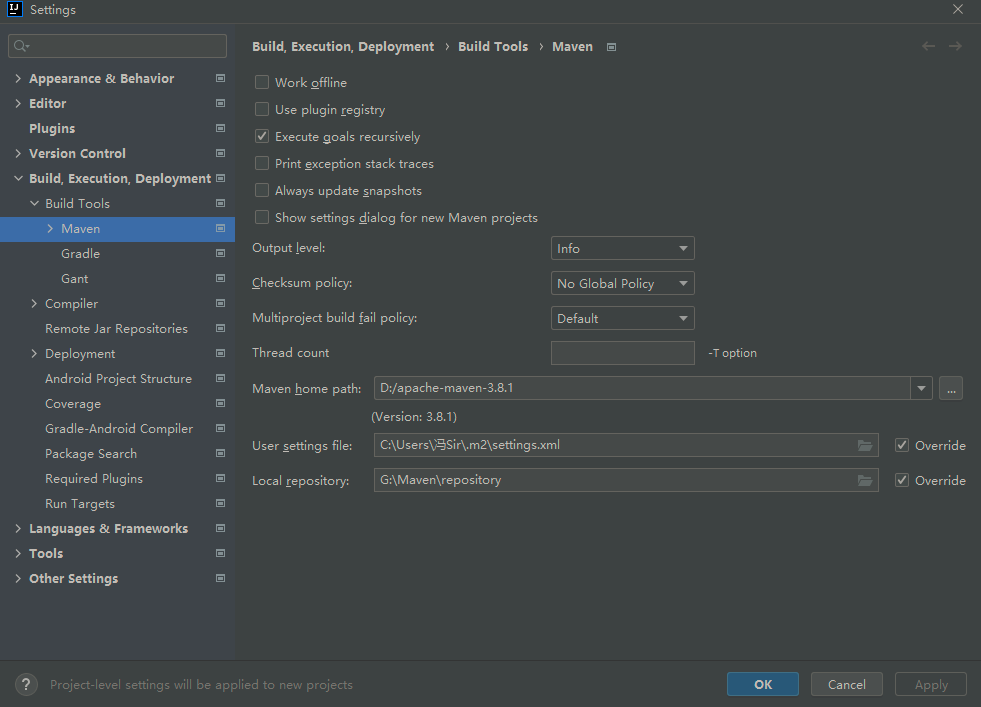The image size is (981, 707).
Task: Open the Plugins settings page
Action: click(x=52, y=128)
